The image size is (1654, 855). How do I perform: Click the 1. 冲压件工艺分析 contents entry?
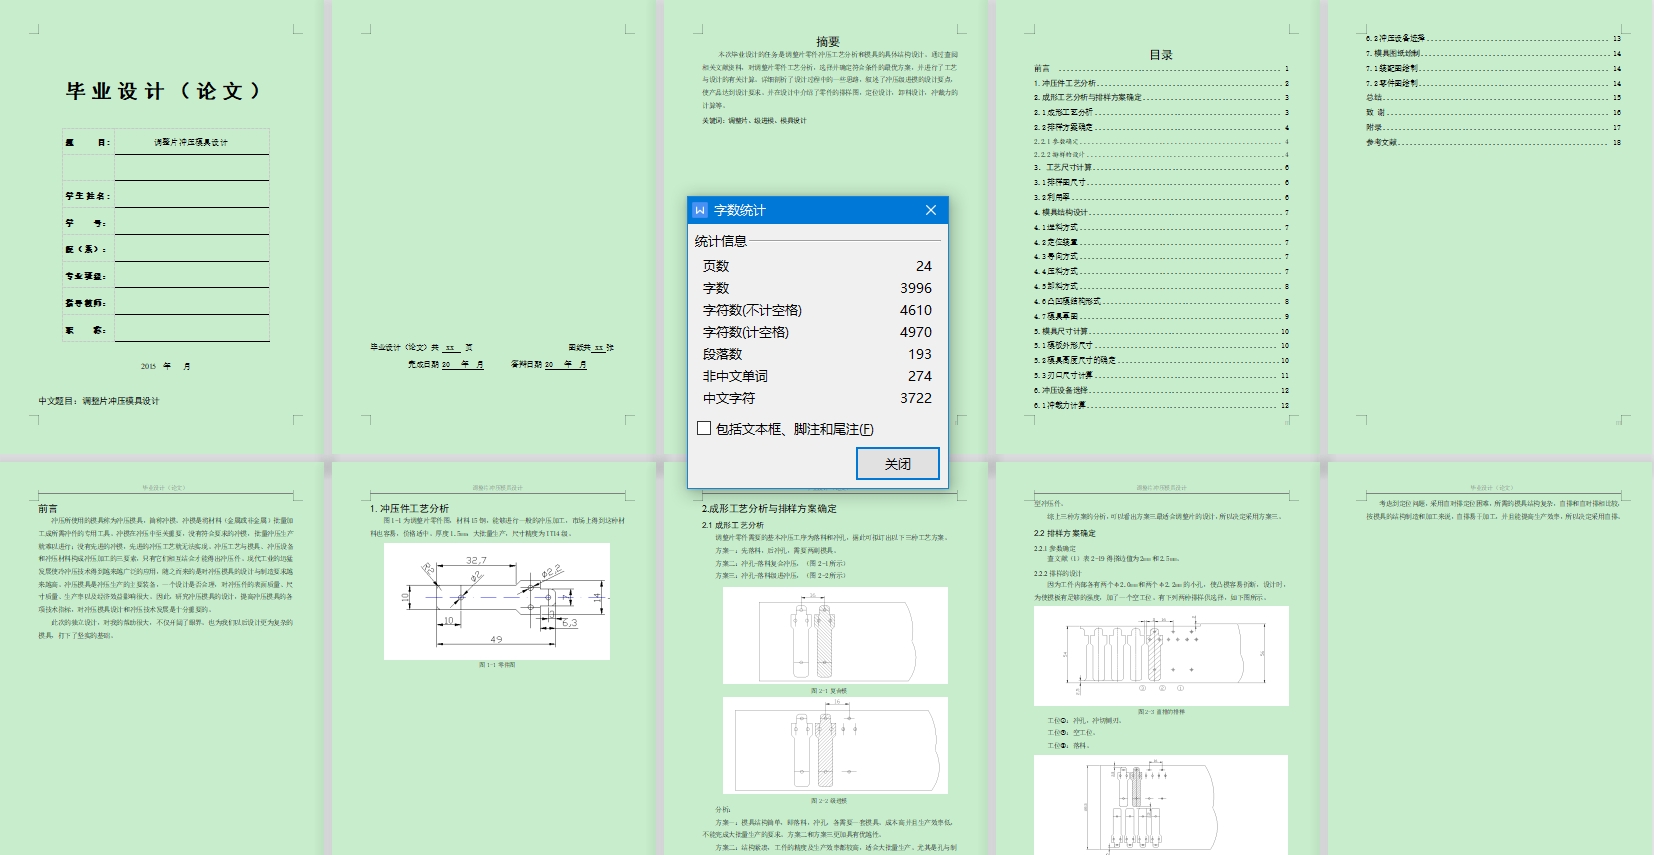1161,83
